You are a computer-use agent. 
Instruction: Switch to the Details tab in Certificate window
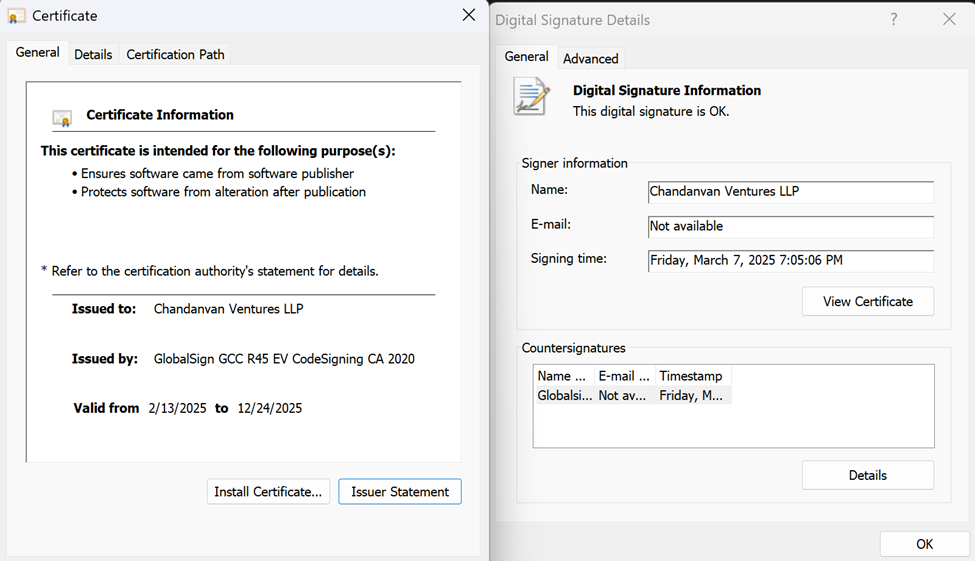93,55
